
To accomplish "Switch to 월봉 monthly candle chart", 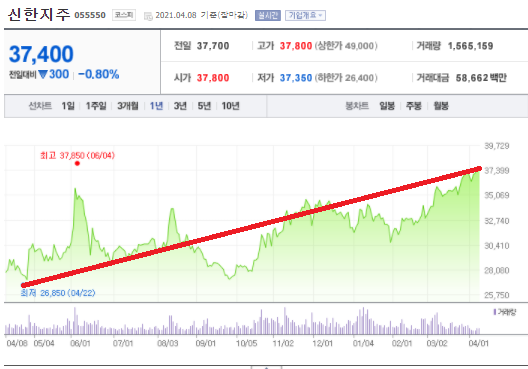I will tap(441, 106).
